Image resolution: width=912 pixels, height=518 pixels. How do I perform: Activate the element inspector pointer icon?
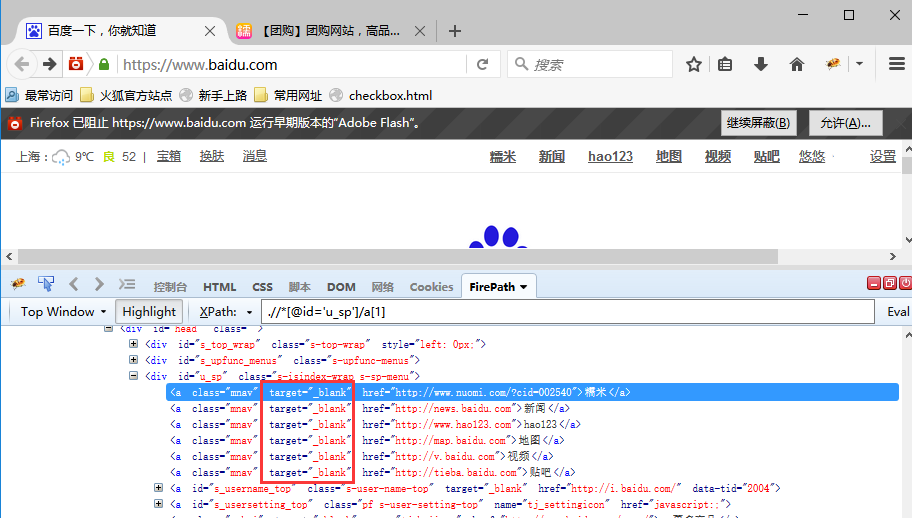[46, 284]
